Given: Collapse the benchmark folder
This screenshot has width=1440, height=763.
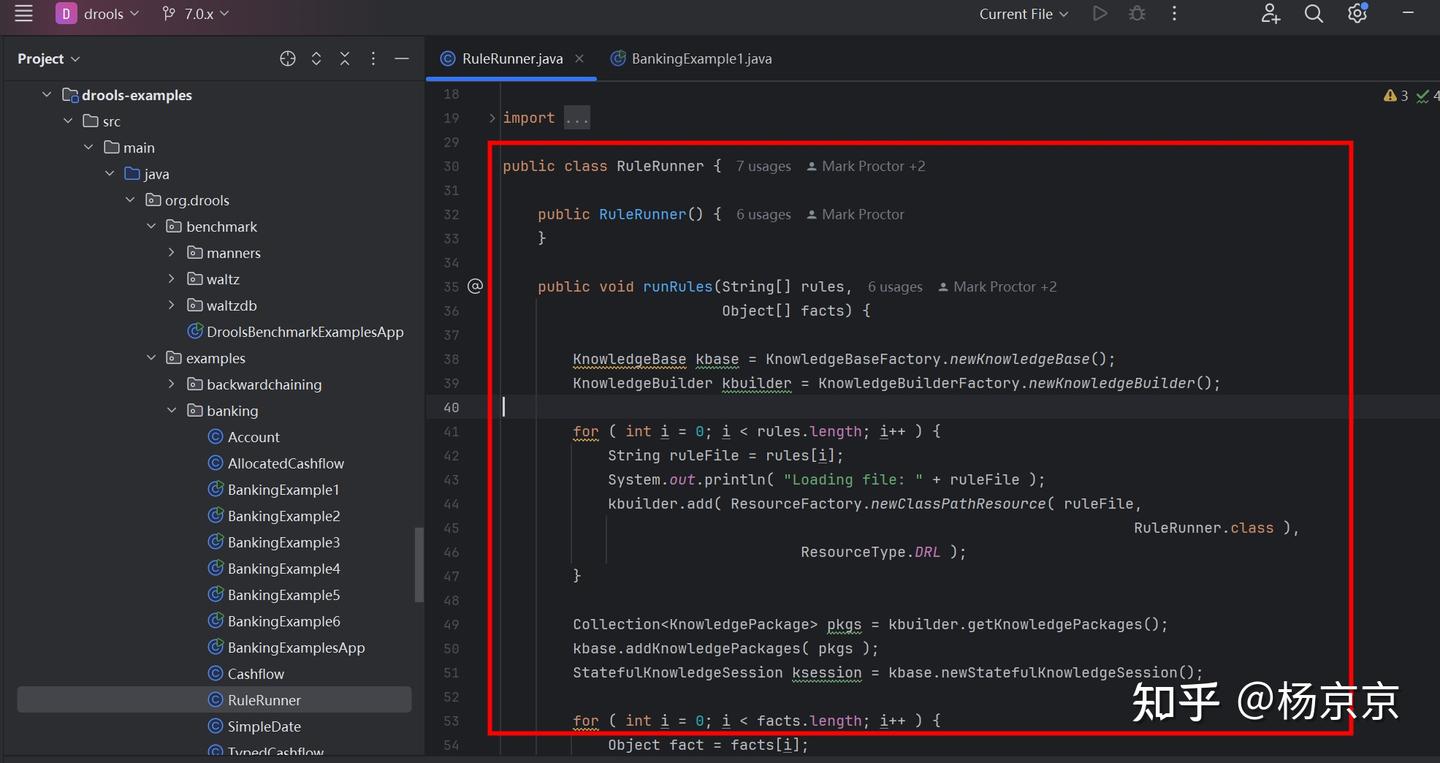Looking at the screenshot, I should click(x=151, y=227).
